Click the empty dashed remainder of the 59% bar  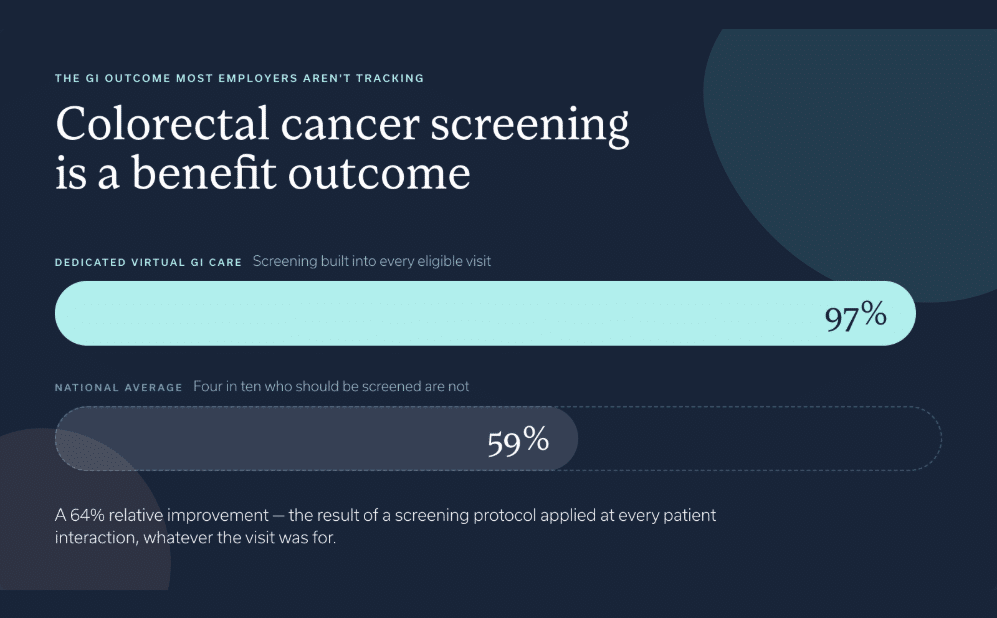click(760, 439)
